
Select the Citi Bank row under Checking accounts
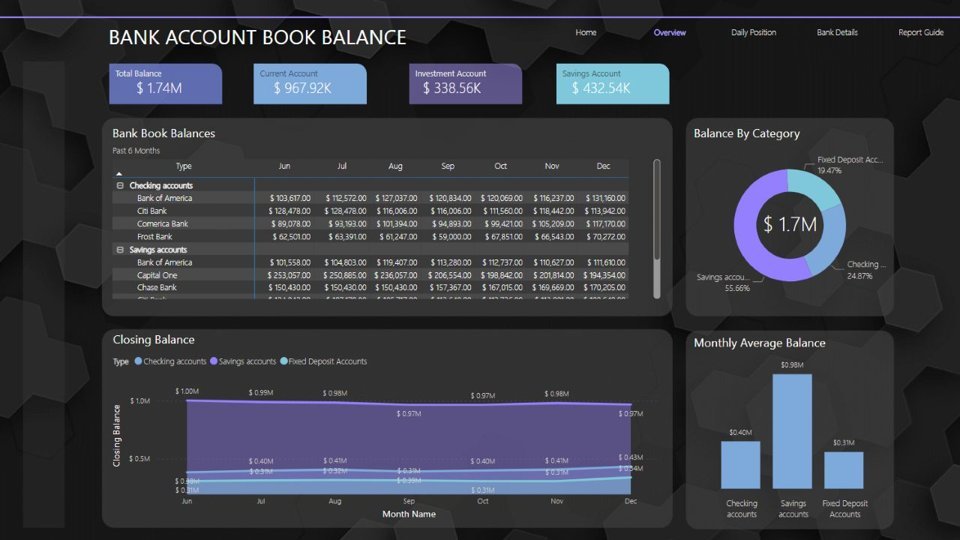[x=151, y=211]
